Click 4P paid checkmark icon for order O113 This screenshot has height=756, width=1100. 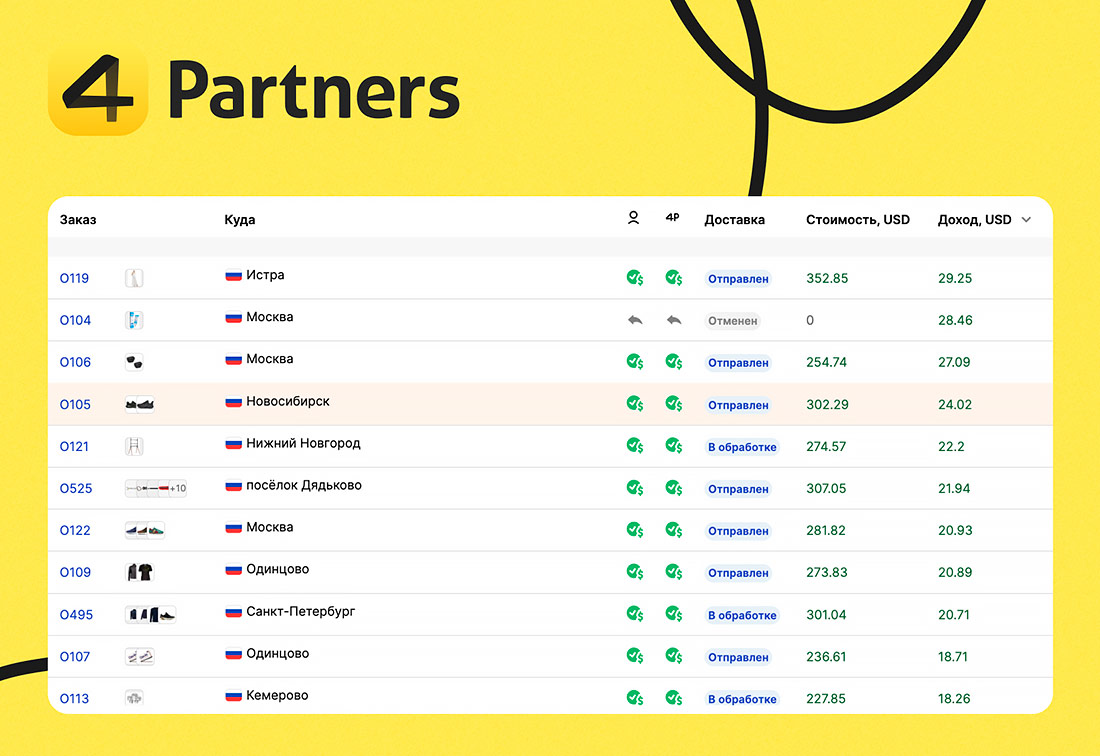[674, 698]
